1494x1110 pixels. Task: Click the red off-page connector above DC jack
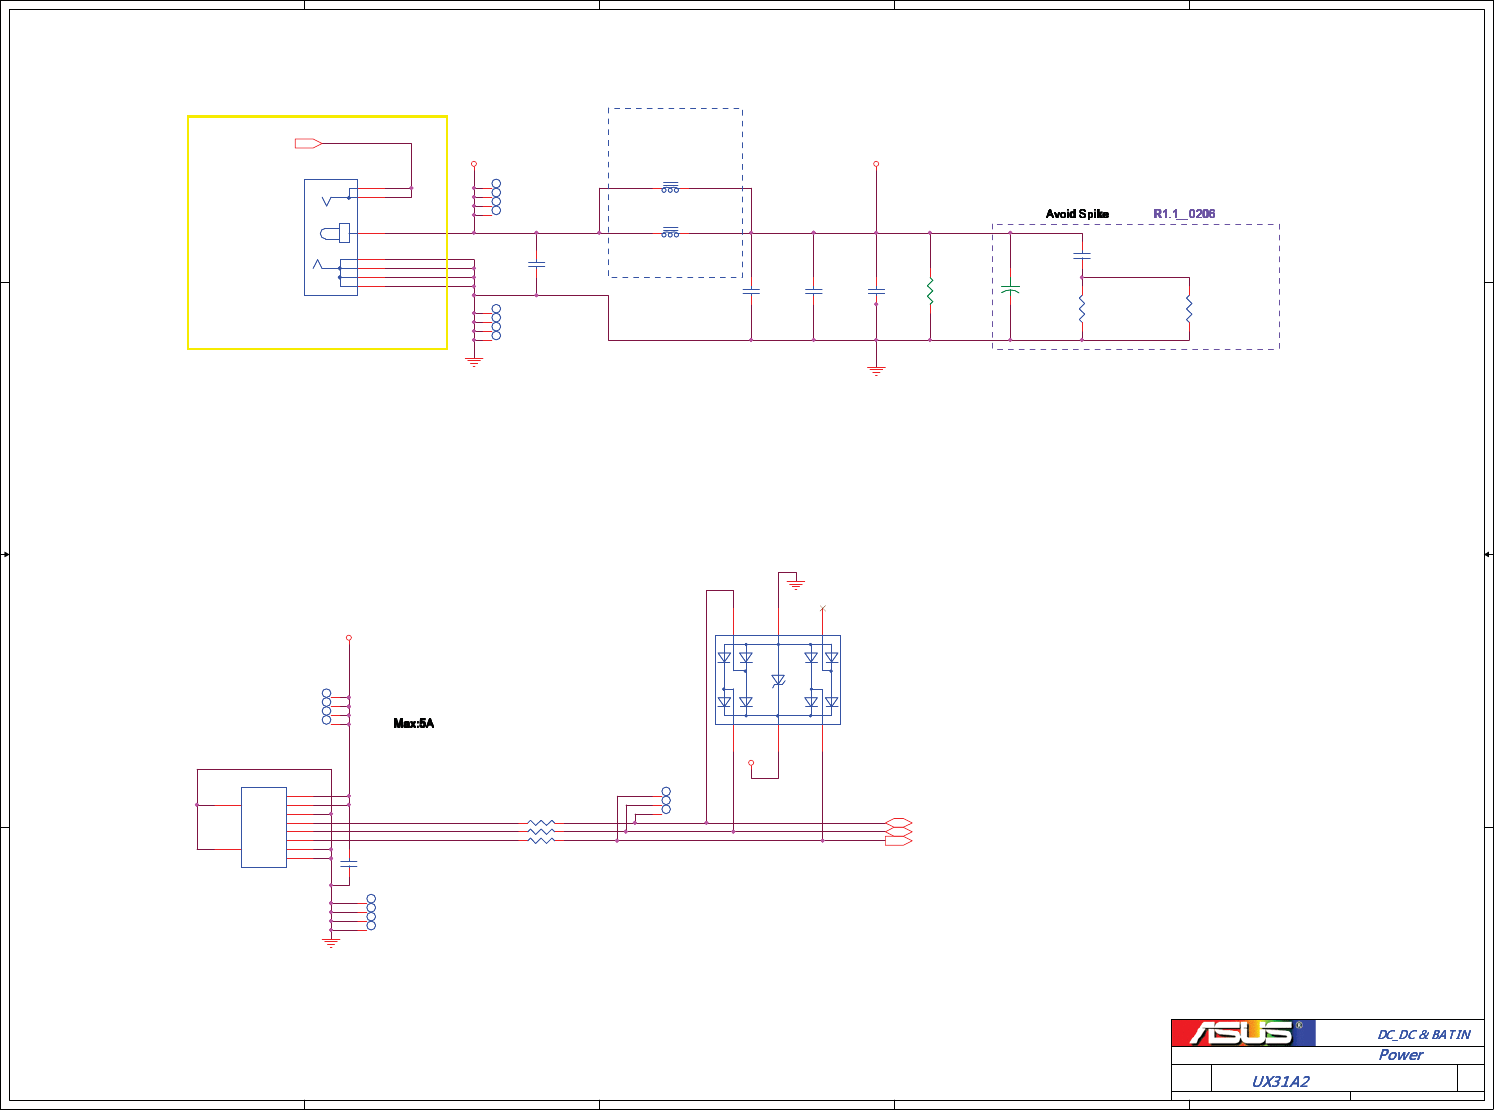click(308, 143)
